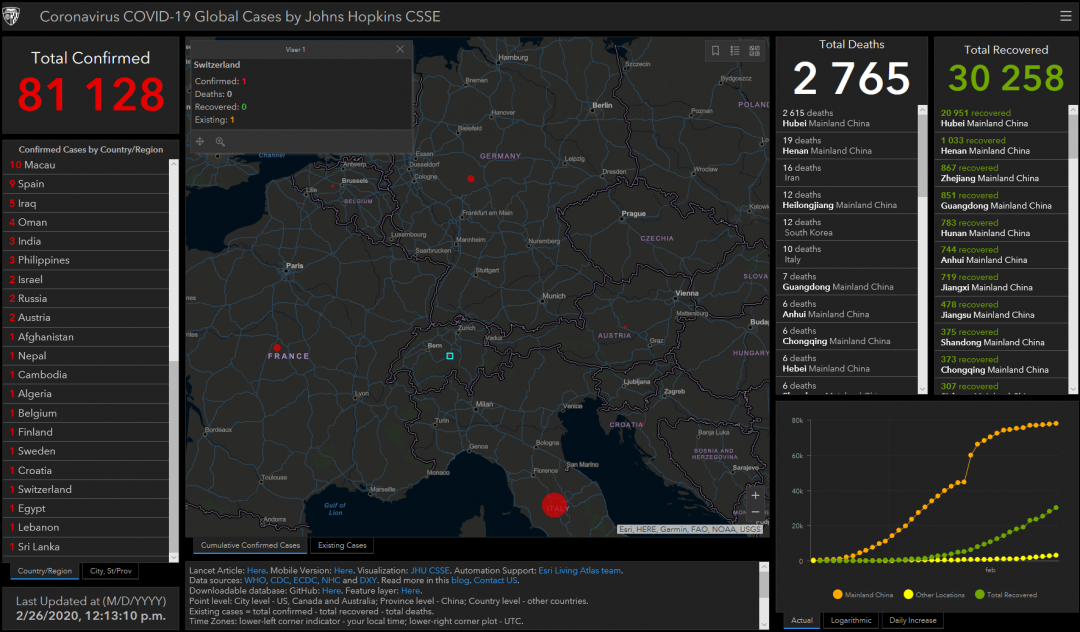1080x632 pixels.
Task: Select Switzerland in the confirmed cases list
Action: point(86,489)
